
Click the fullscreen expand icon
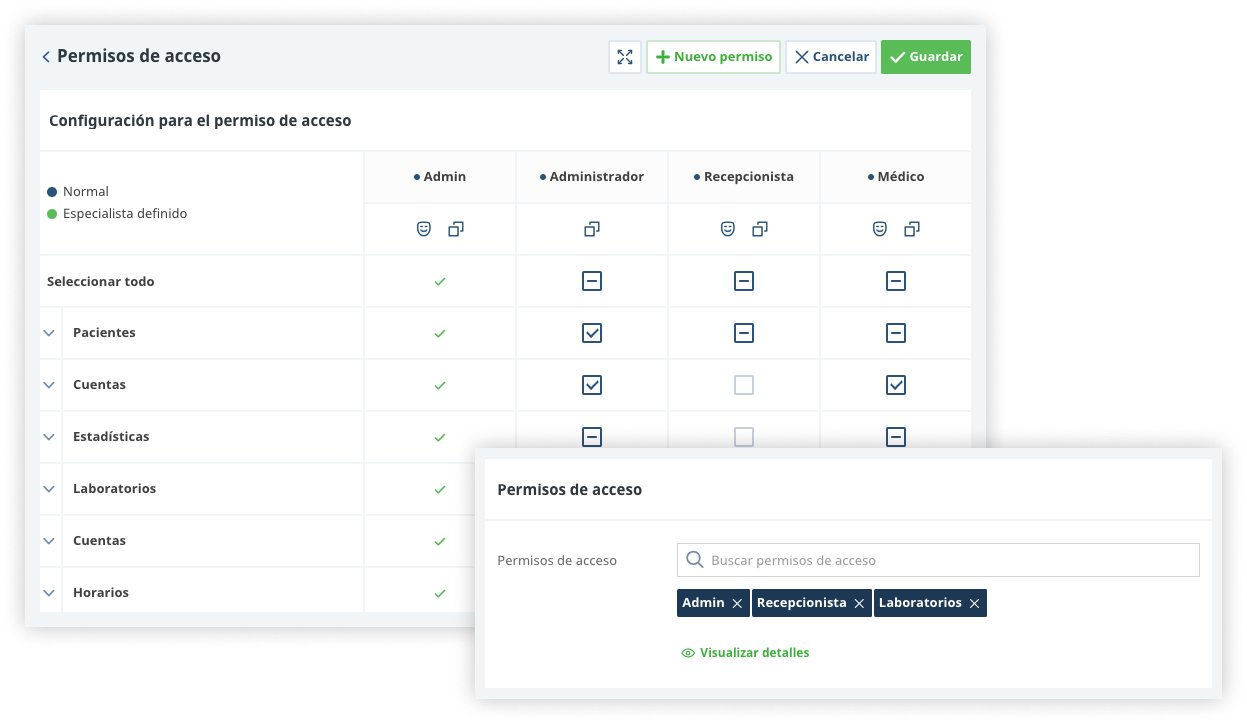pyautogui.click(x=625, y=57)
